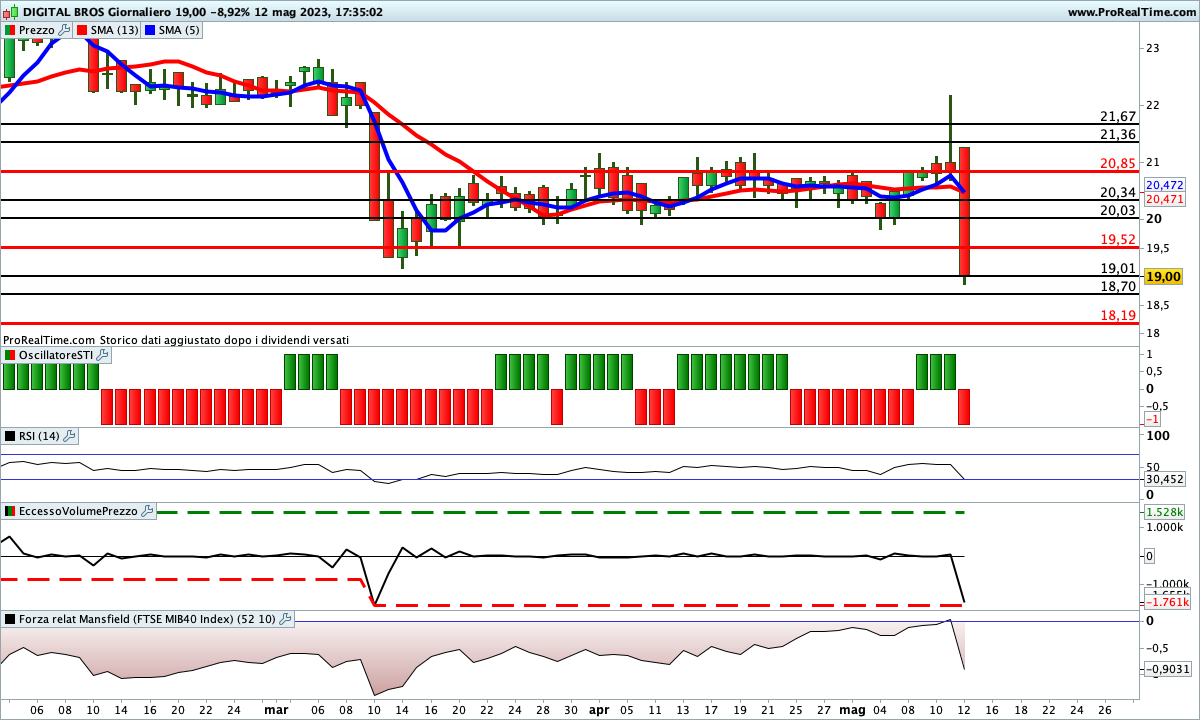Viewport: 1200px width, 720px height.
Task: Click the histogram icon beside OscillatoreSTI label
Action: tap(11, 355)
